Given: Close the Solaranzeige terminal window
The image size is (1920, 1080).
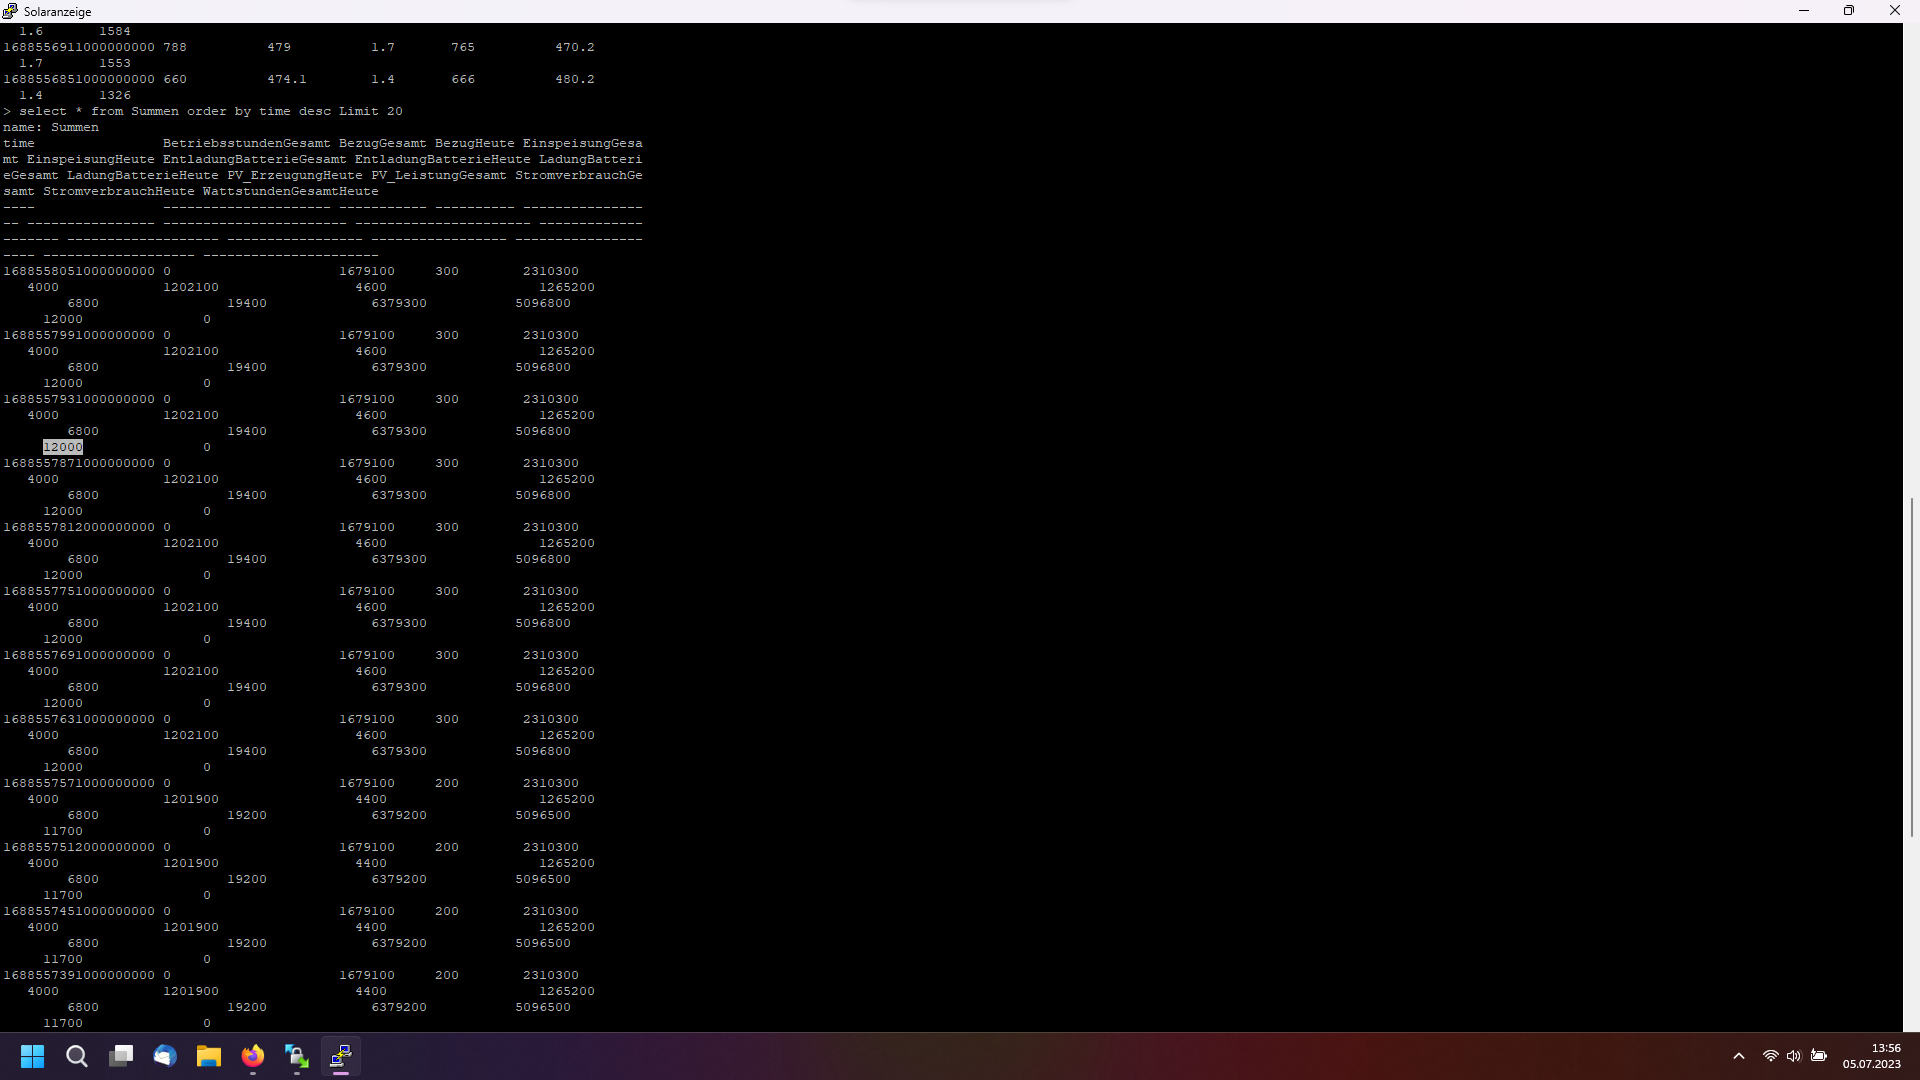Looking at the screenshot, I should [x=1894, y=11].
